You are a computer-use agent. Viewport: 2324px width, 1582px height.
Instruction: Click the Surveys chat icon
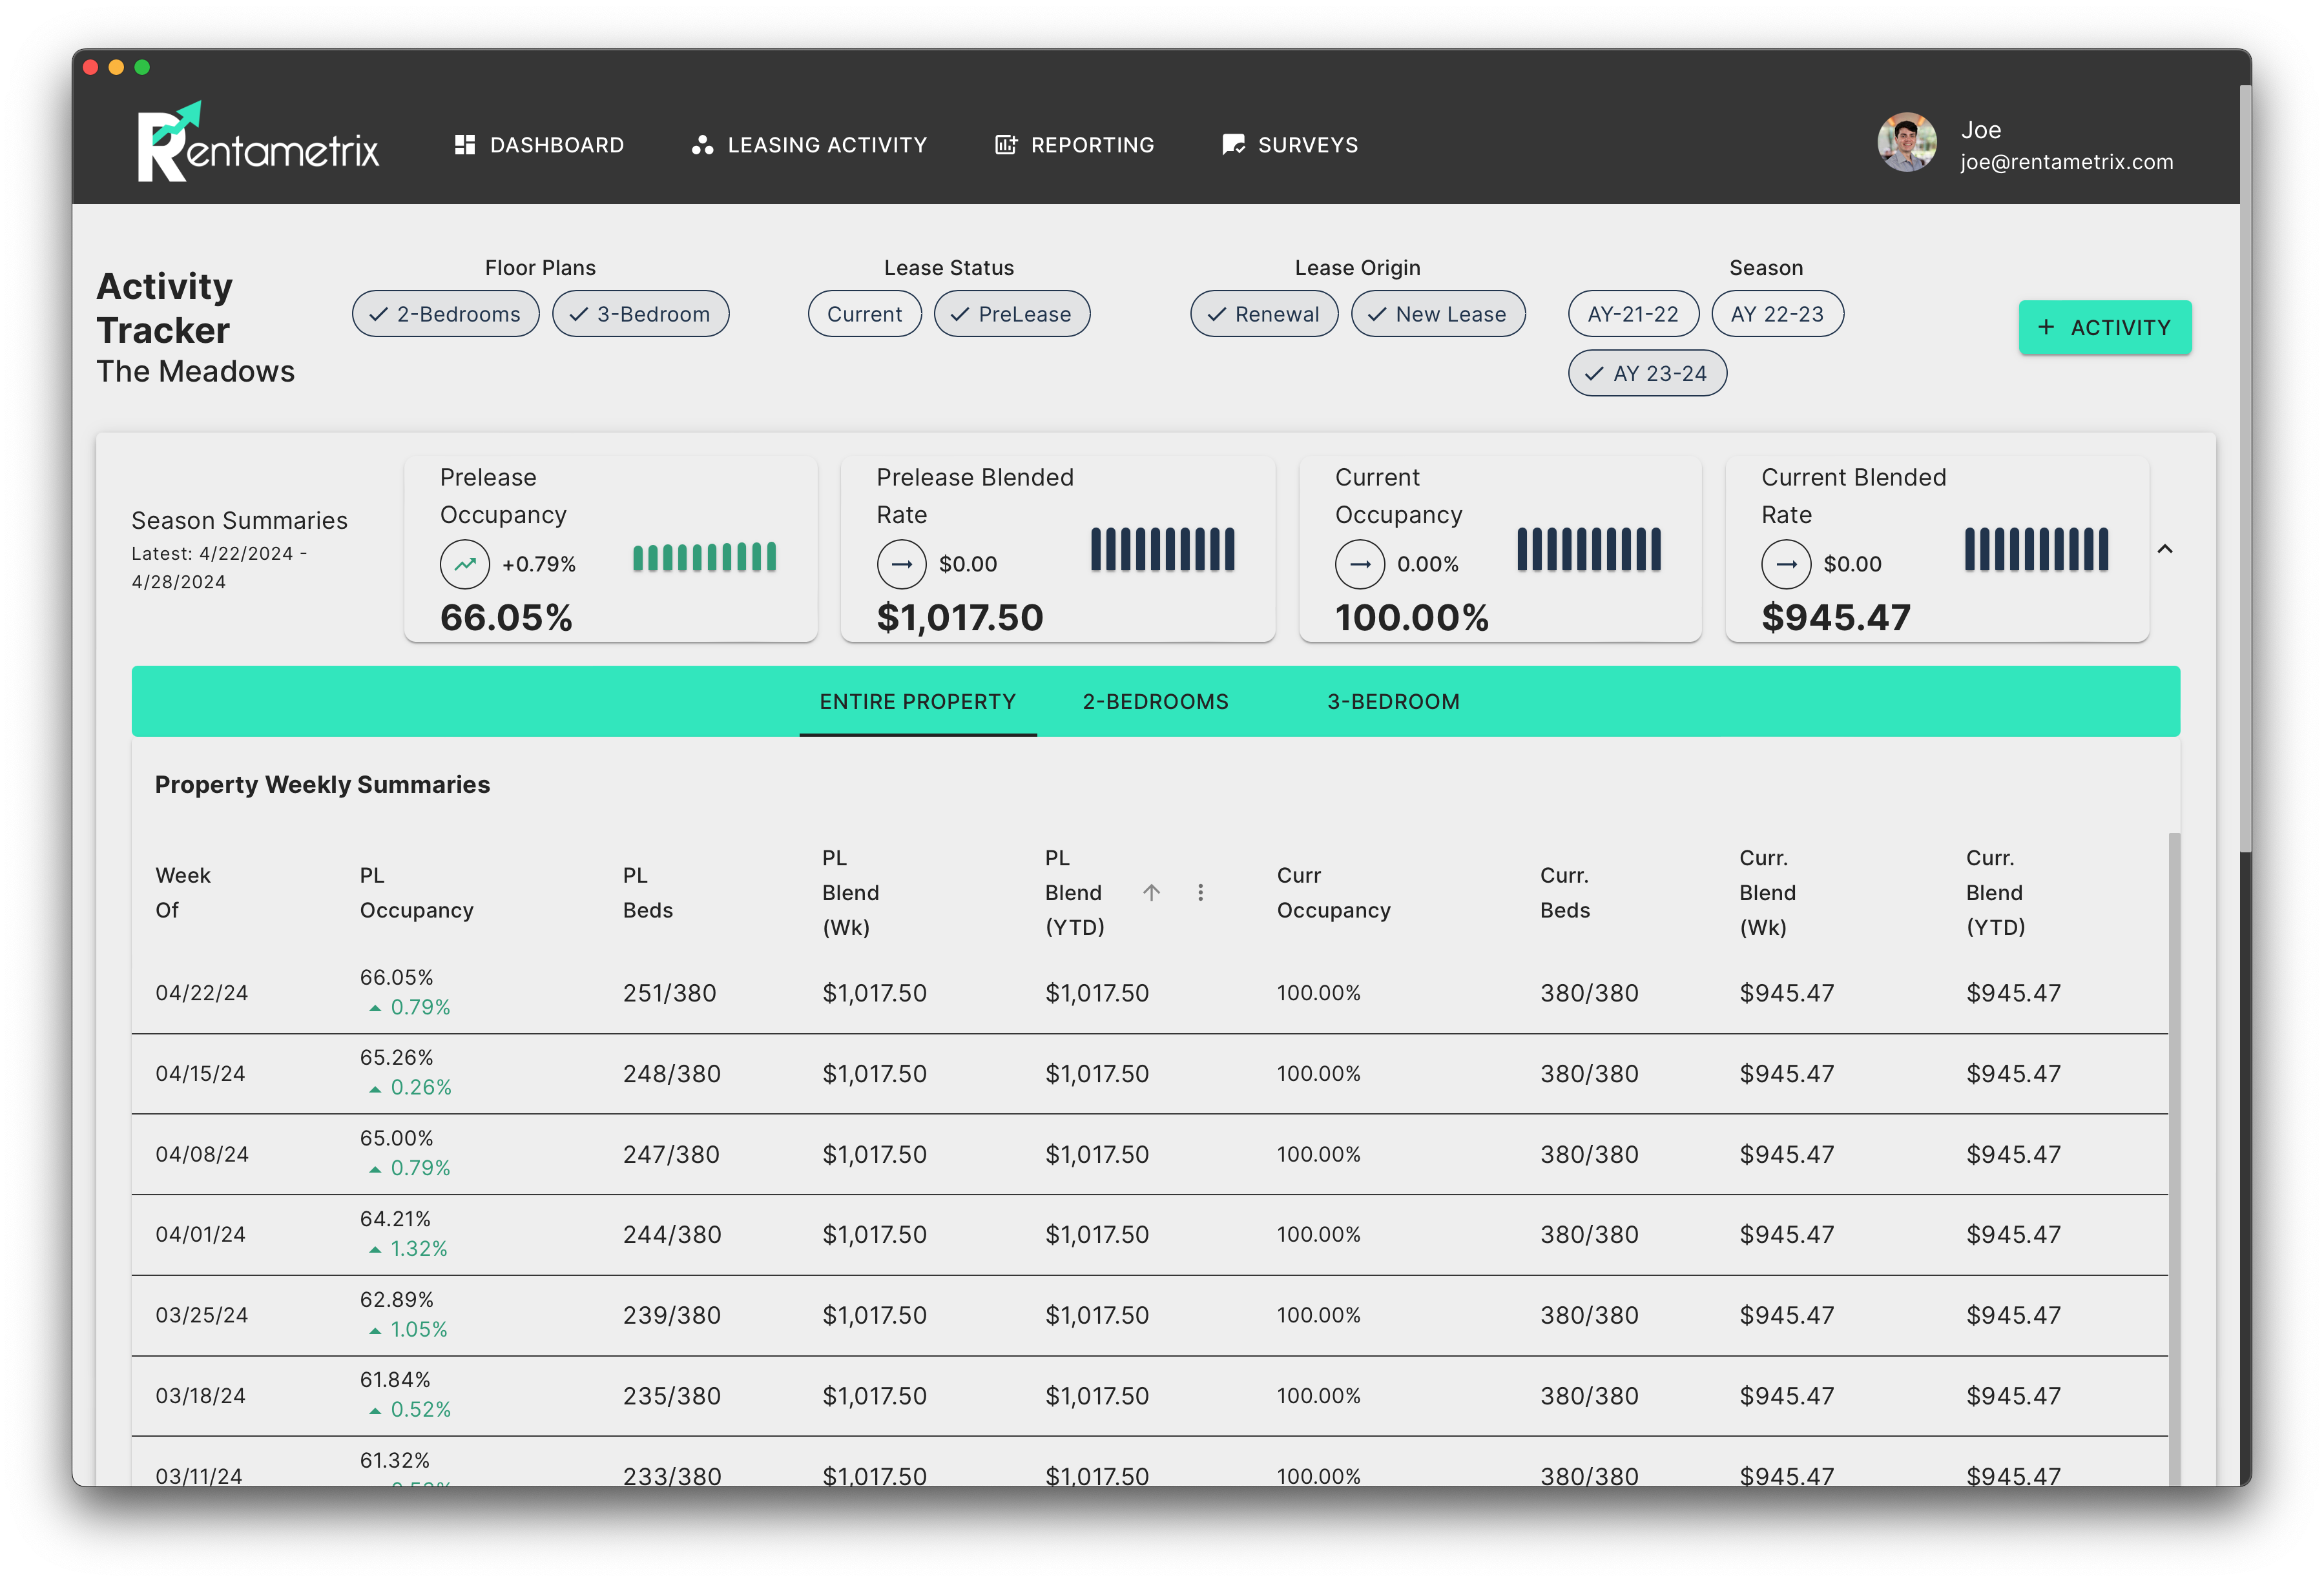1233,145
